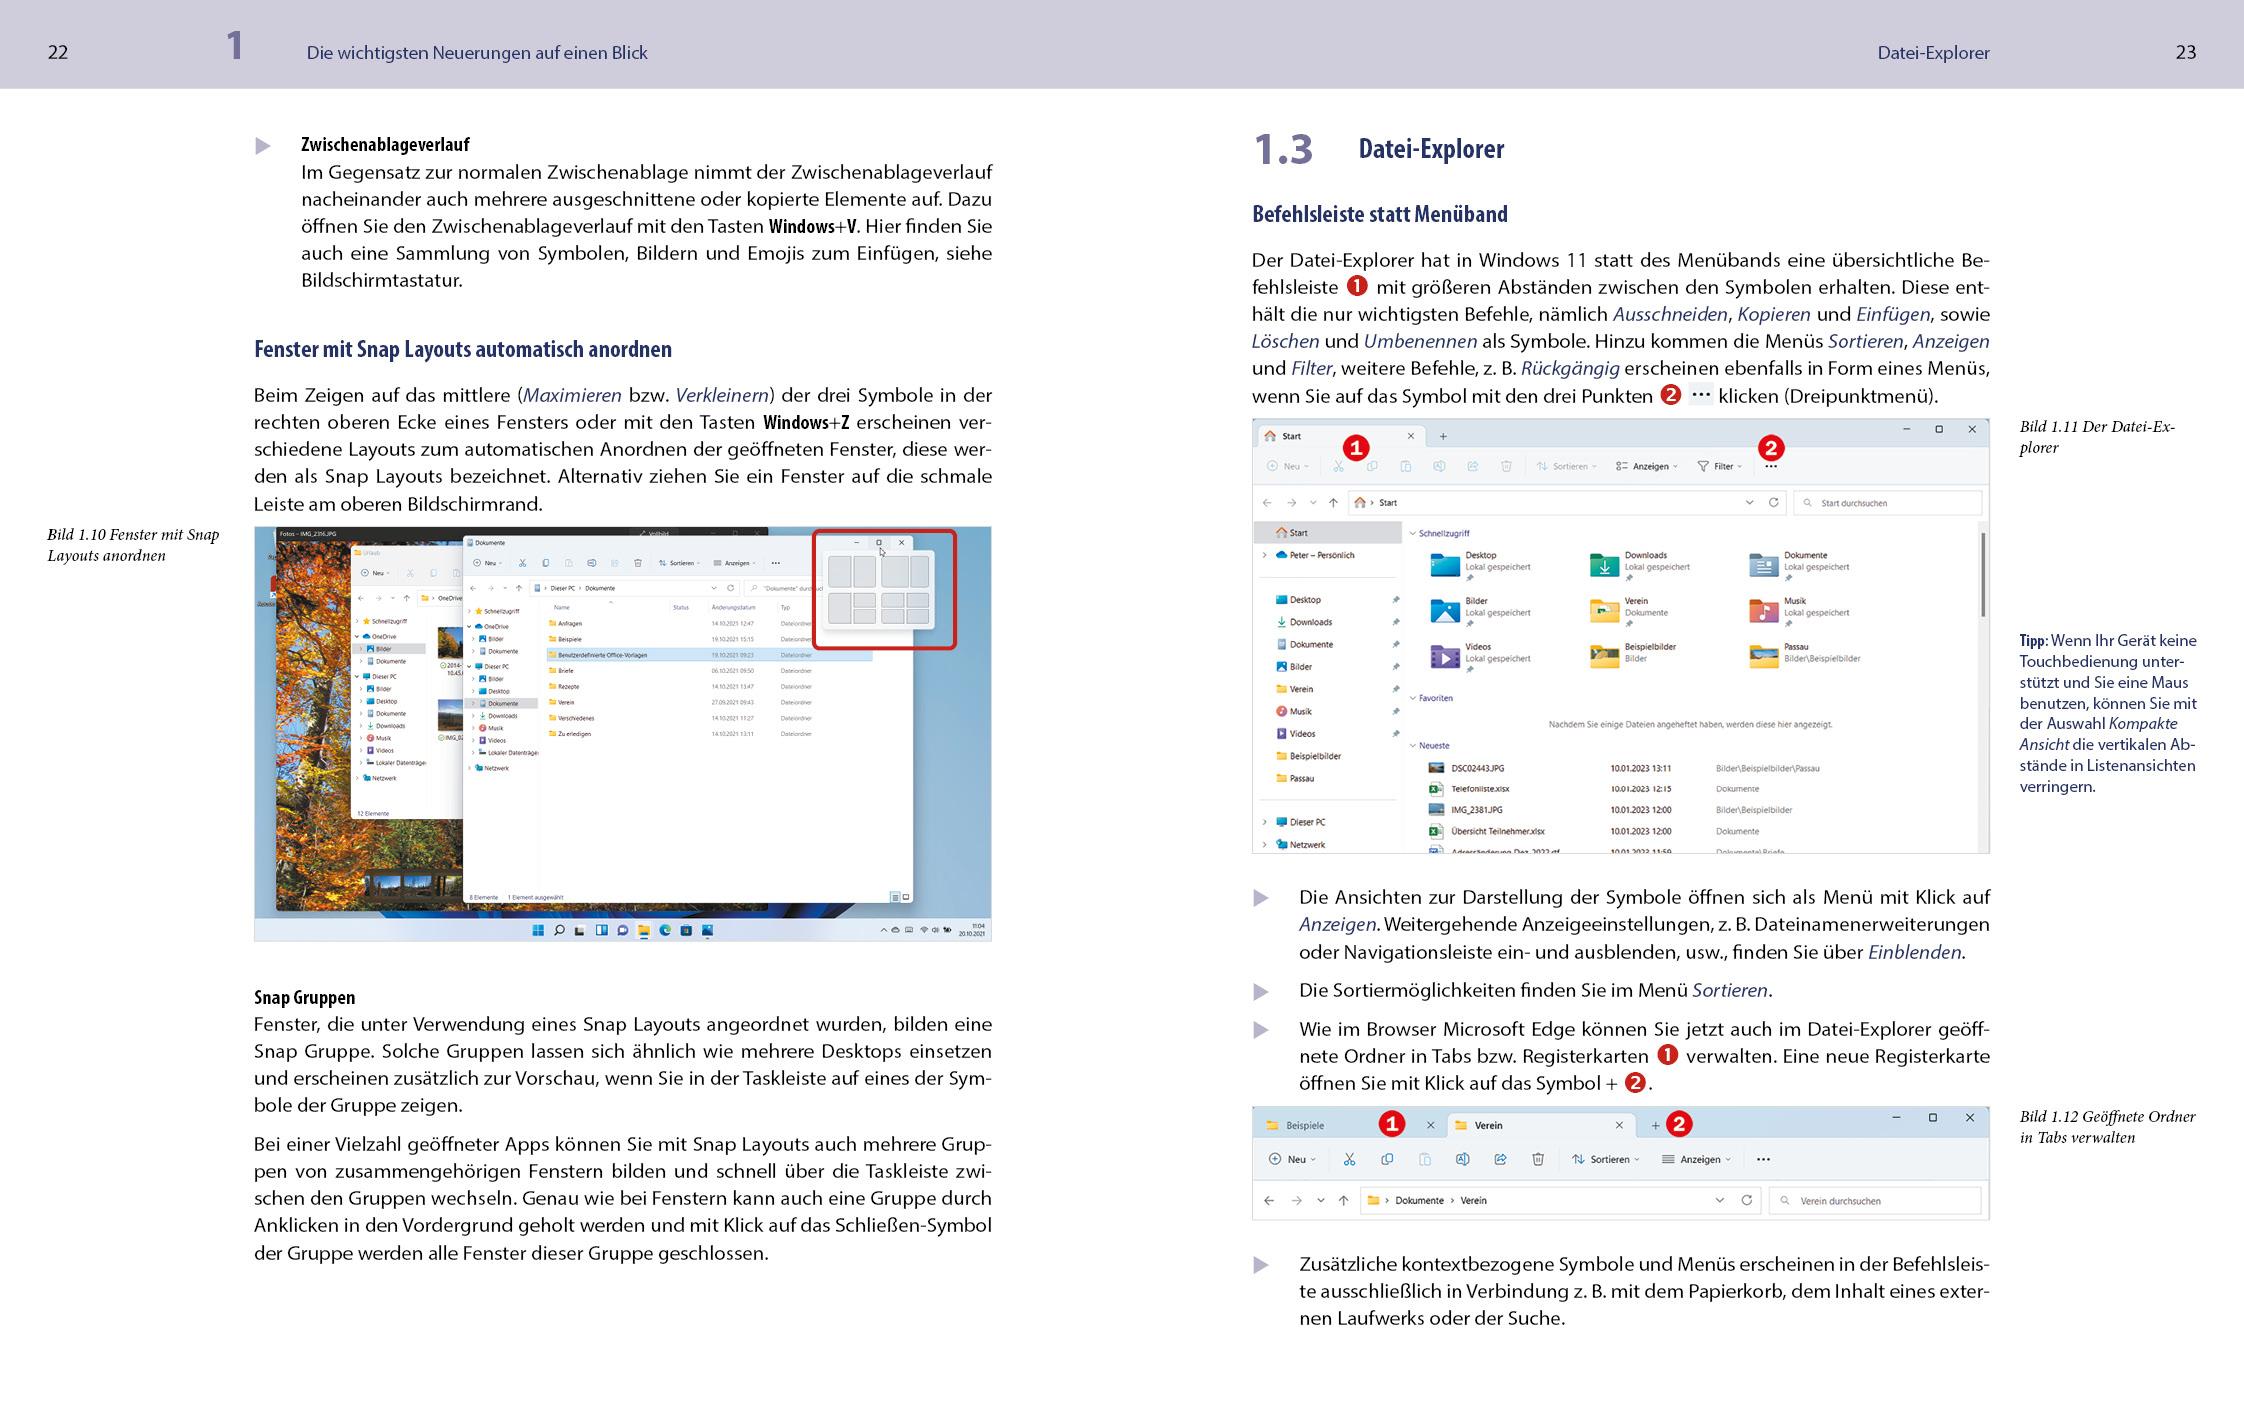Switch to the Beispiele tab
Screen dimensions: 2244x1417
click(x=1305, y=1125)
